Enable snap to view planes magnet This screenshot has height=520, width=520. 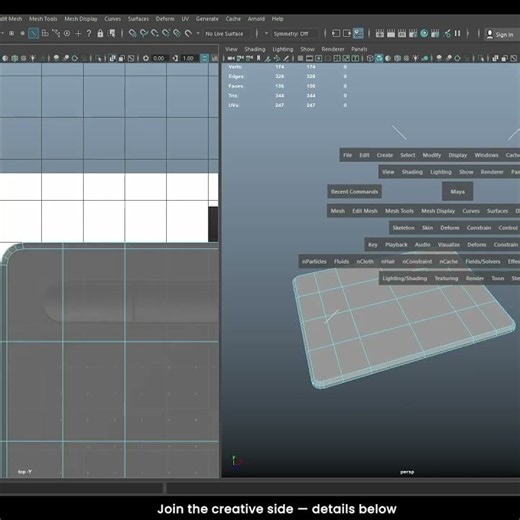tap(177, 33)
